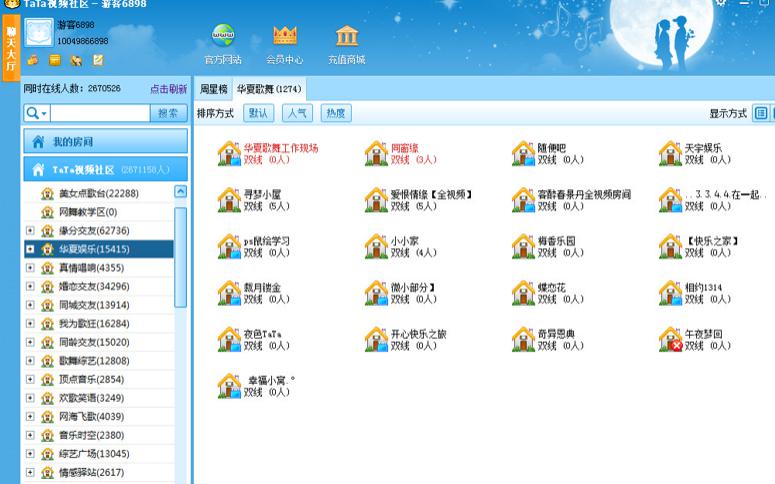This screenshot has width=775, height=484.
Task: Expand the 歌舞综艺(12808) category
Action: (30, 361)
